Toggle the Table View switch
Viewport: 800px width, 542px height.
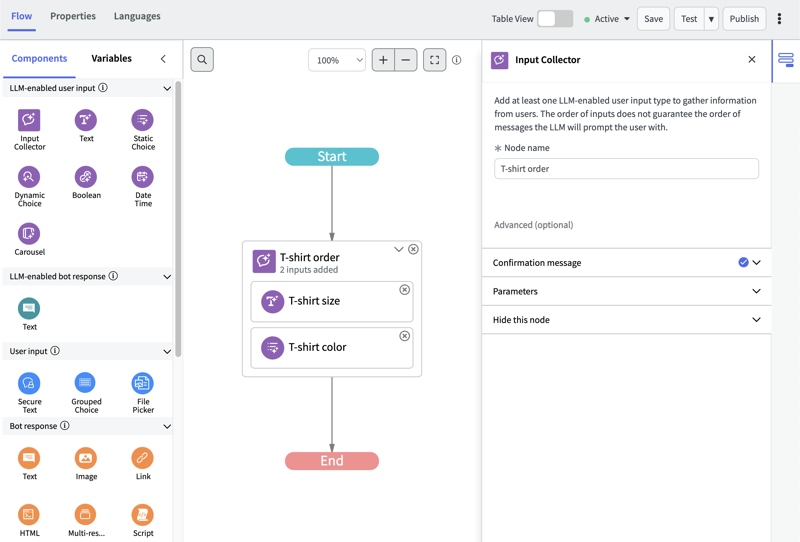tap(555, 19)
